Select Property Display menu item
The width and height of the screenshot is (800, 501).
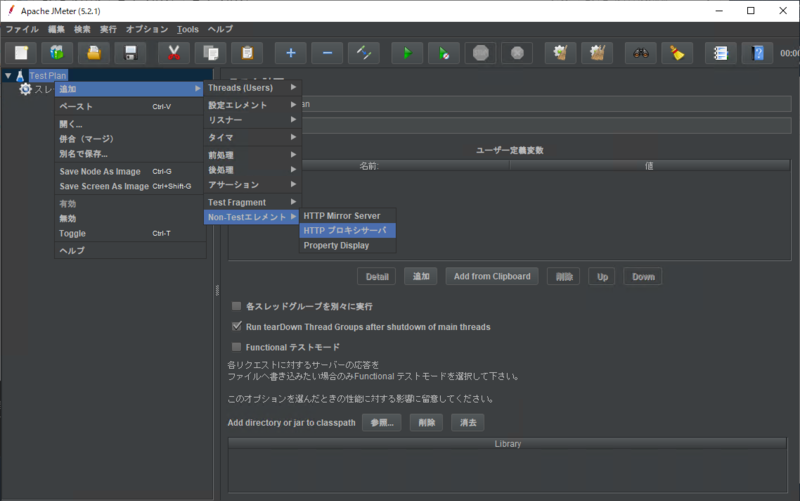tap(347, 245)
